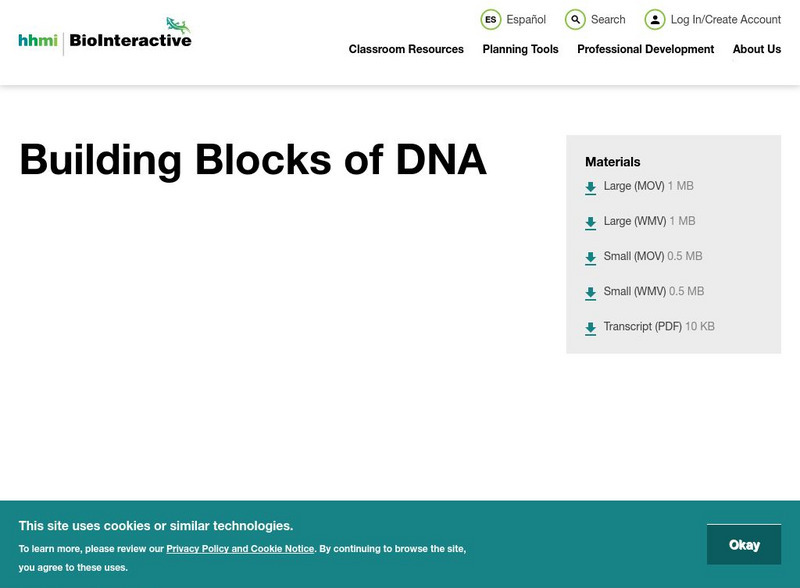The image size is (800, 588).
Task: Open the Privacy Policy and Cookie Notice link
Action: coord(240,548)
